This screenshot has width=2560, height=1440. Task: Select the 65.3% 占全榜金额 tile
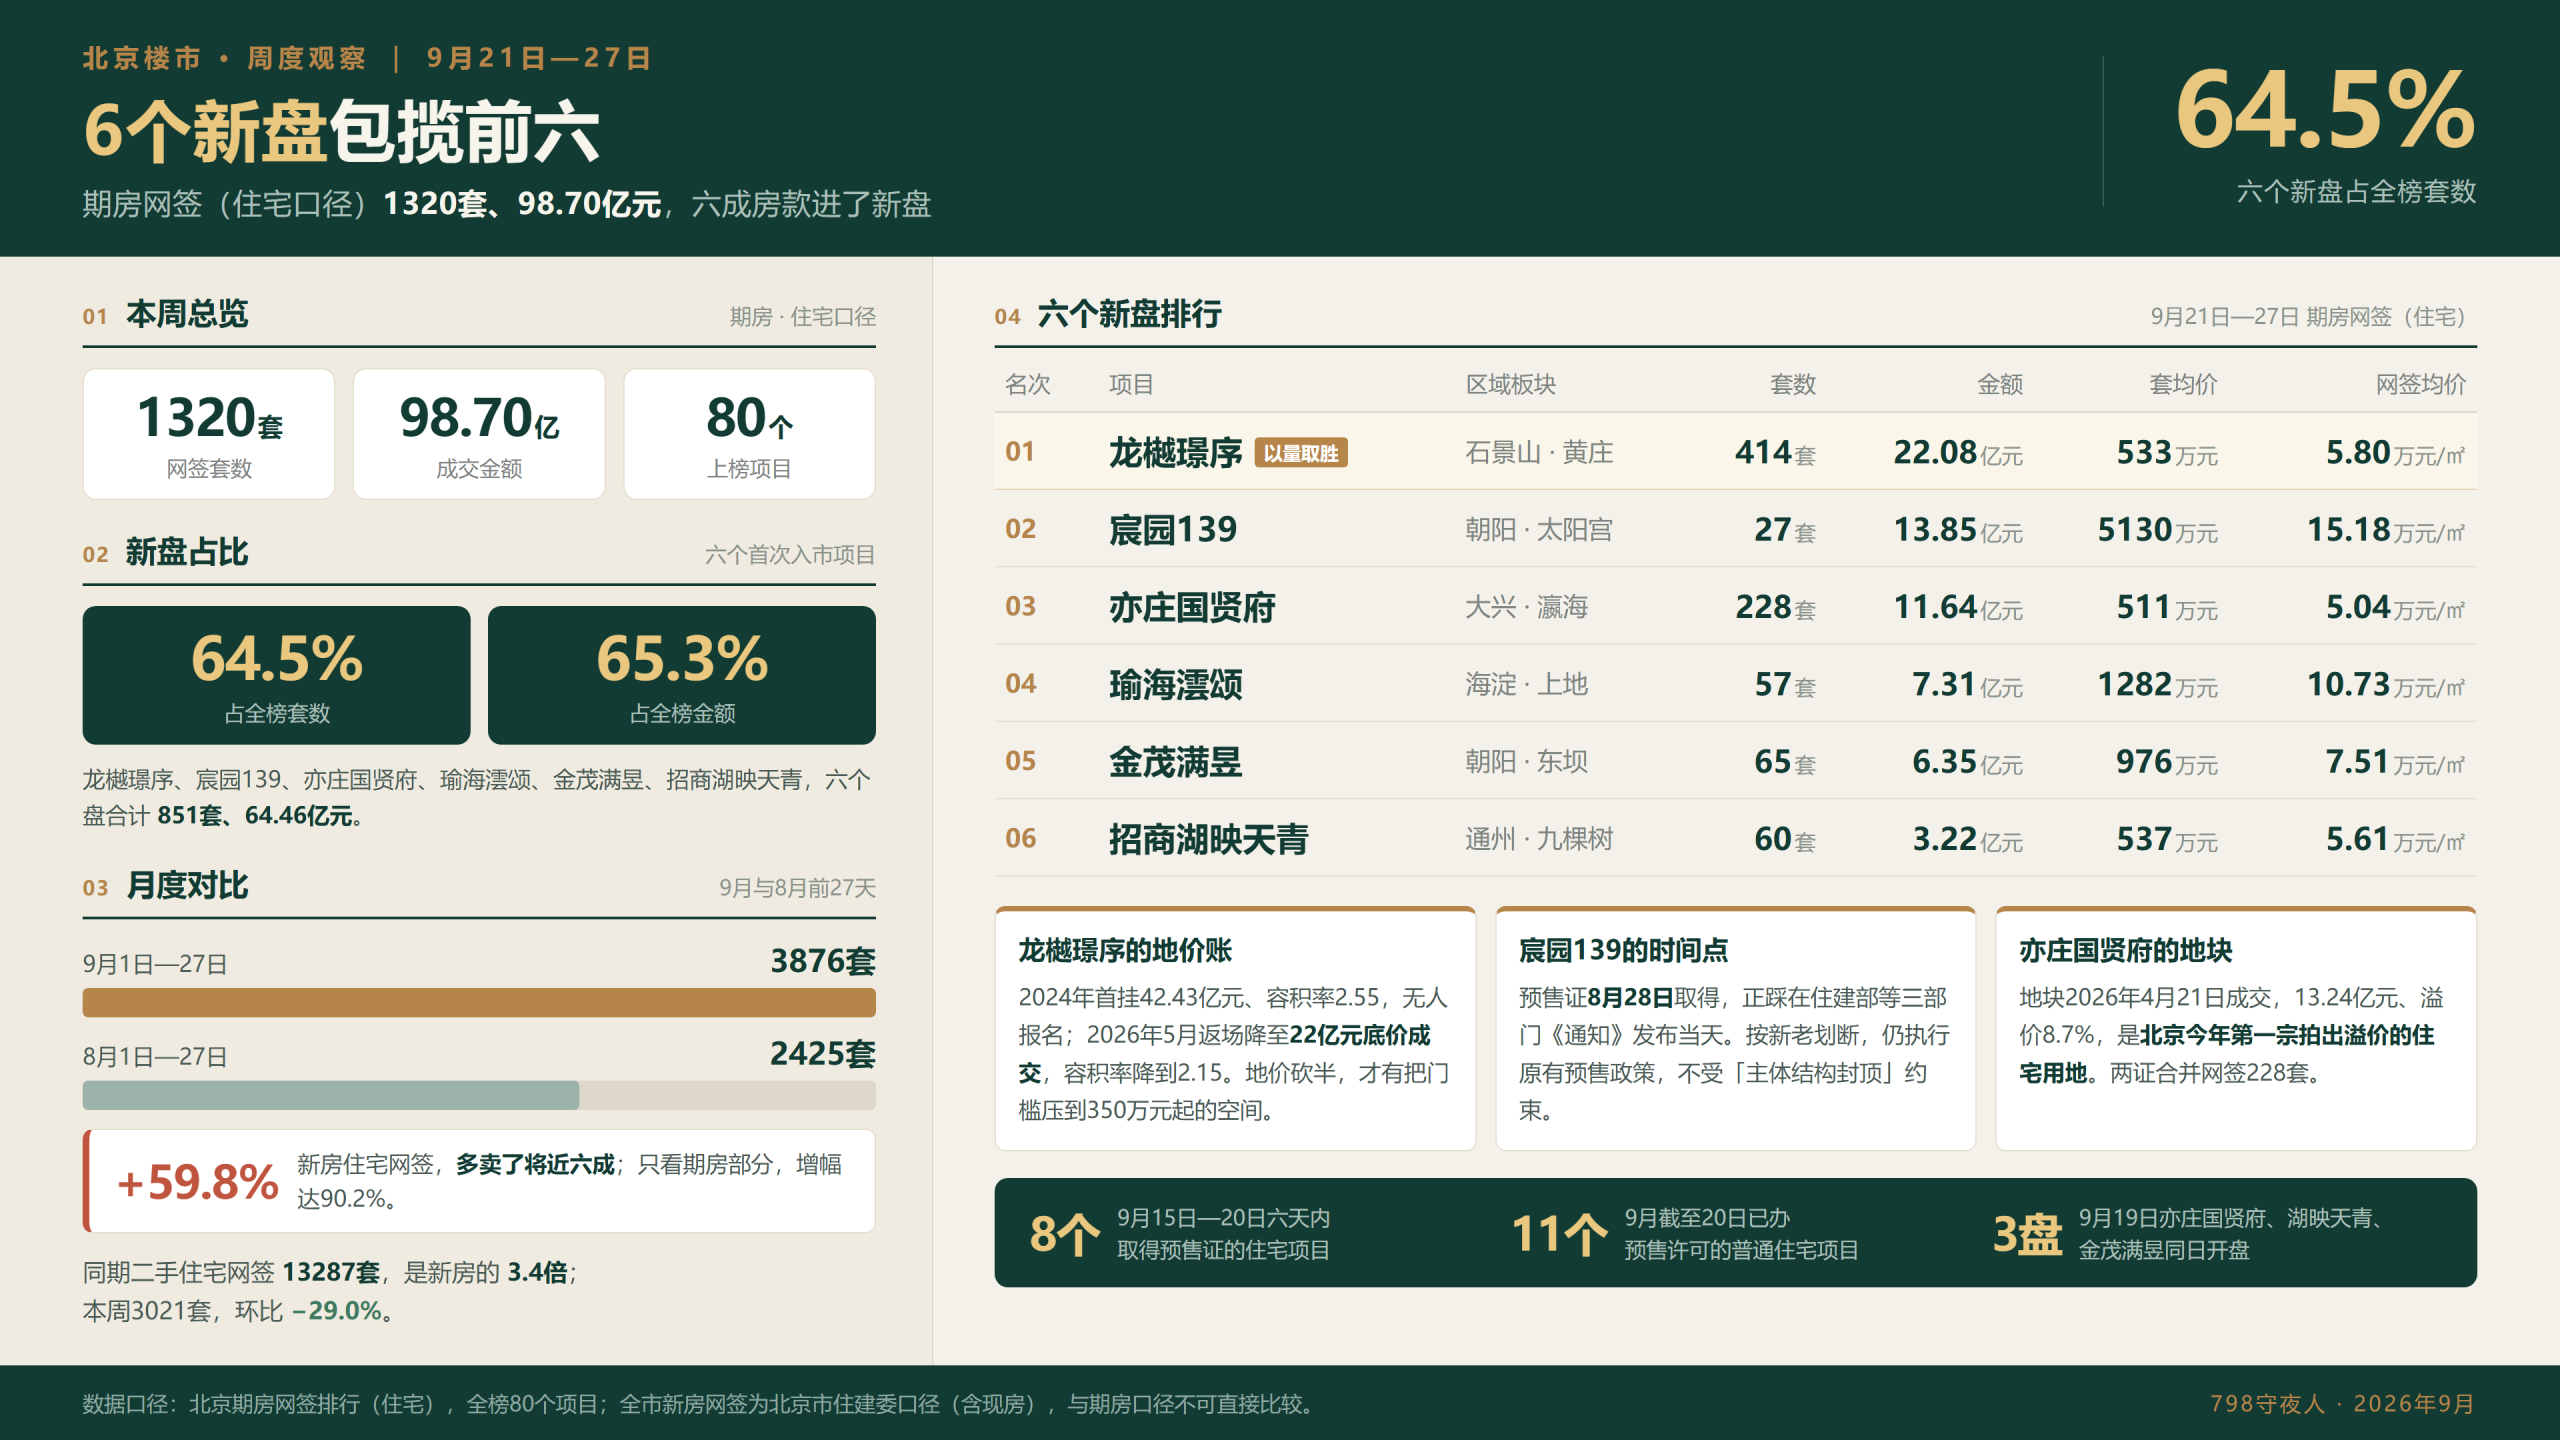tap(682, 675)
